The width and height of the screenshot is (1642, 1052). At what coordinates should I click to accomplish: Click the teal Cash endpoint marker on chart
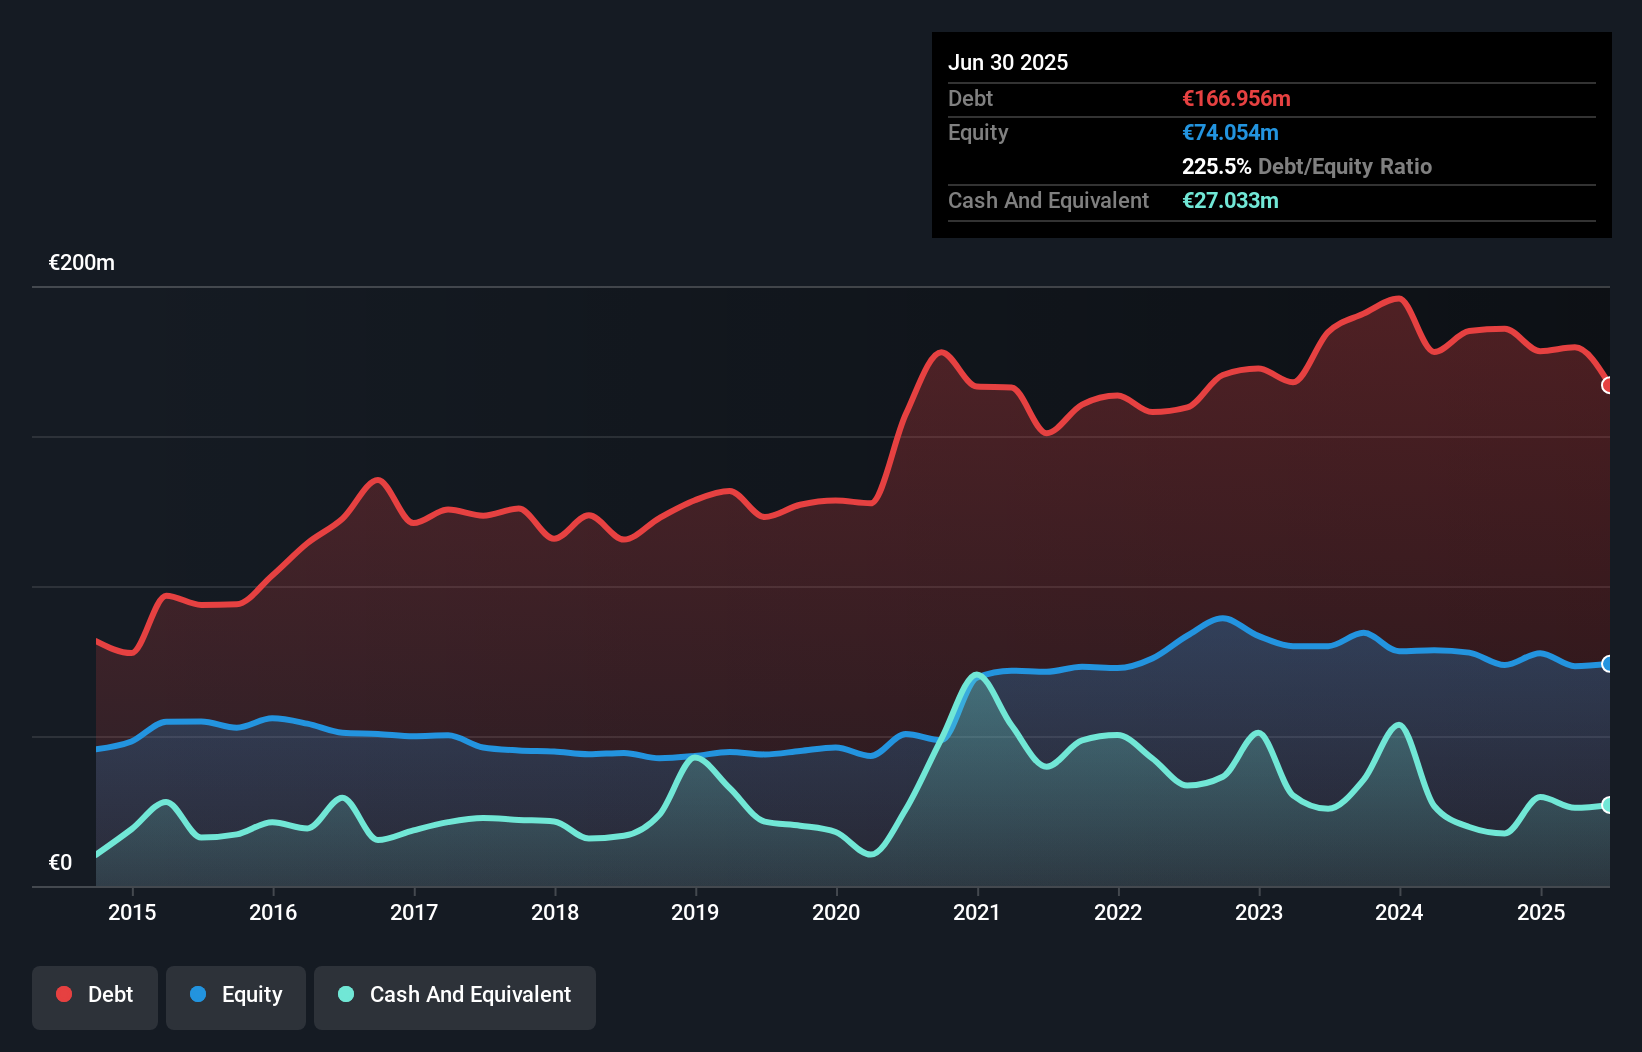pos(1606,806)
